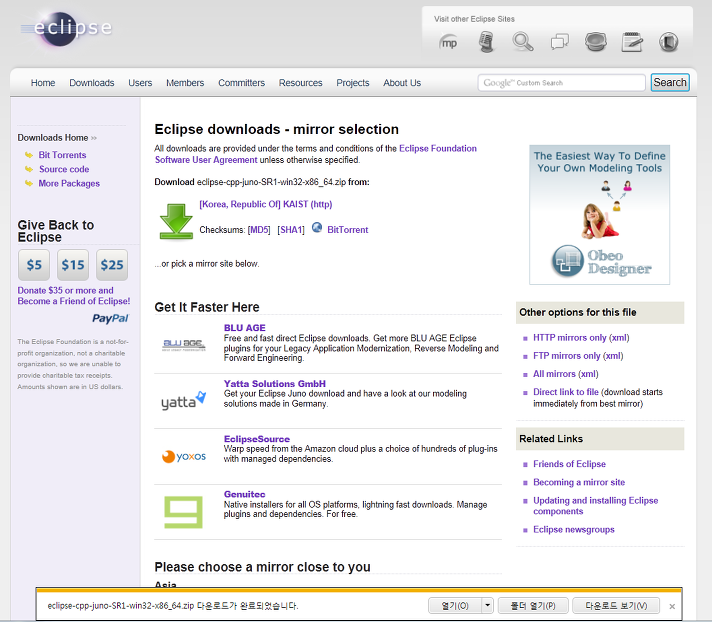Image resolution: width=712 pixels, height=622 pixels.
Task: Open the MD5 checksum link
Action: click(x=259, y=230)
